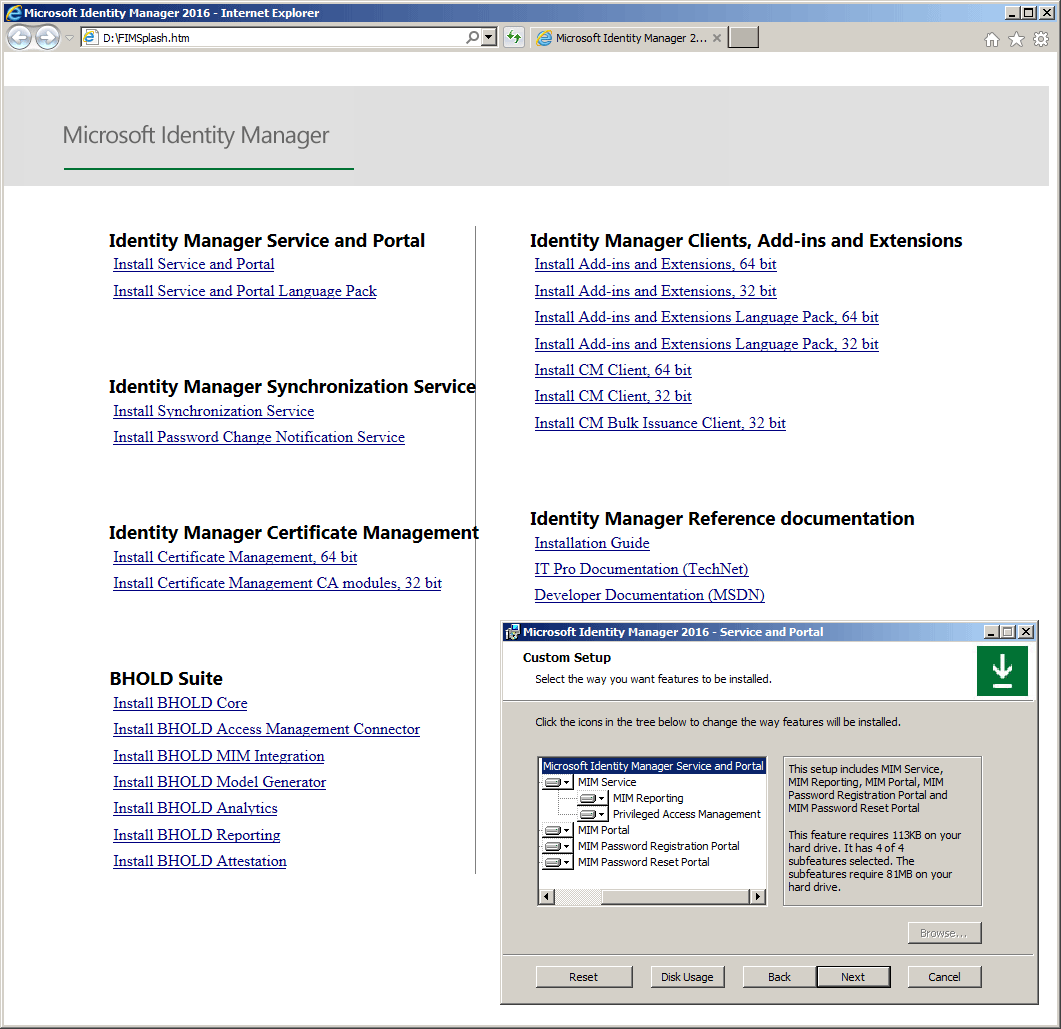This screenshot has width=1061, height=1029.
Task: Open the address bar autocomplete dropdown arrow
Action: [489, 38]
